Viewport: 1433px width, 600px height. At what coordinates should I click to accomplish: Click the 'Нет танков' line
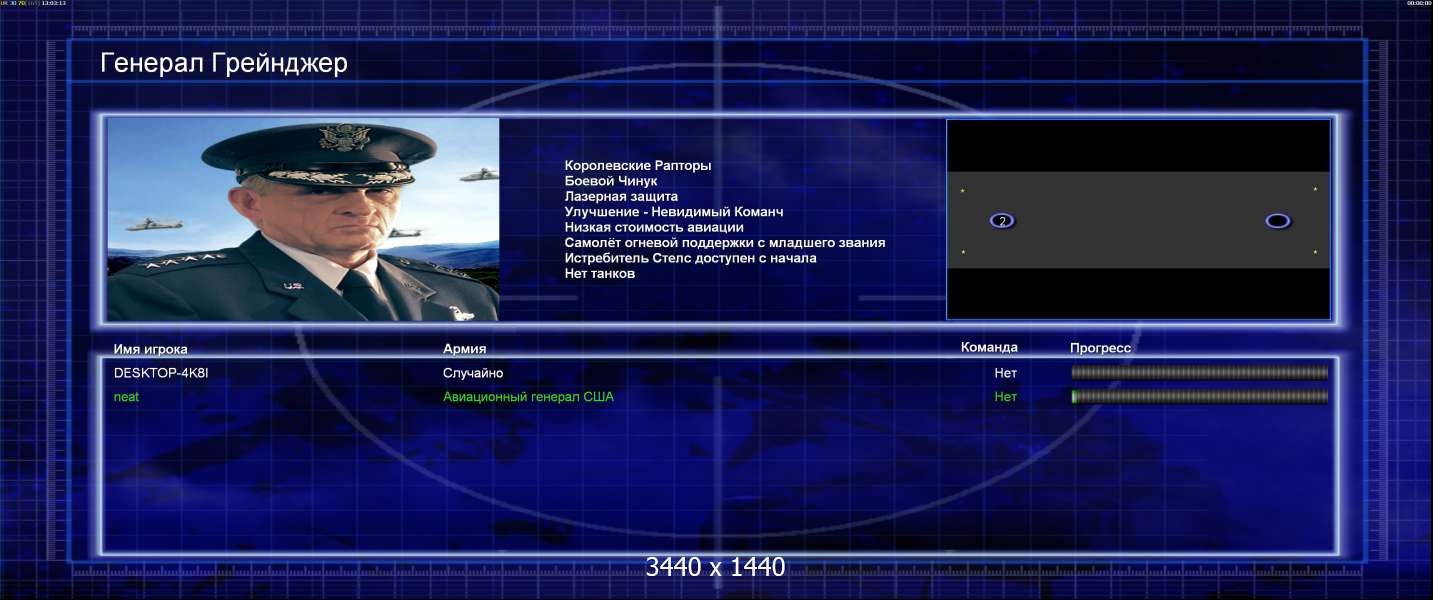click(x=599, y=274)
